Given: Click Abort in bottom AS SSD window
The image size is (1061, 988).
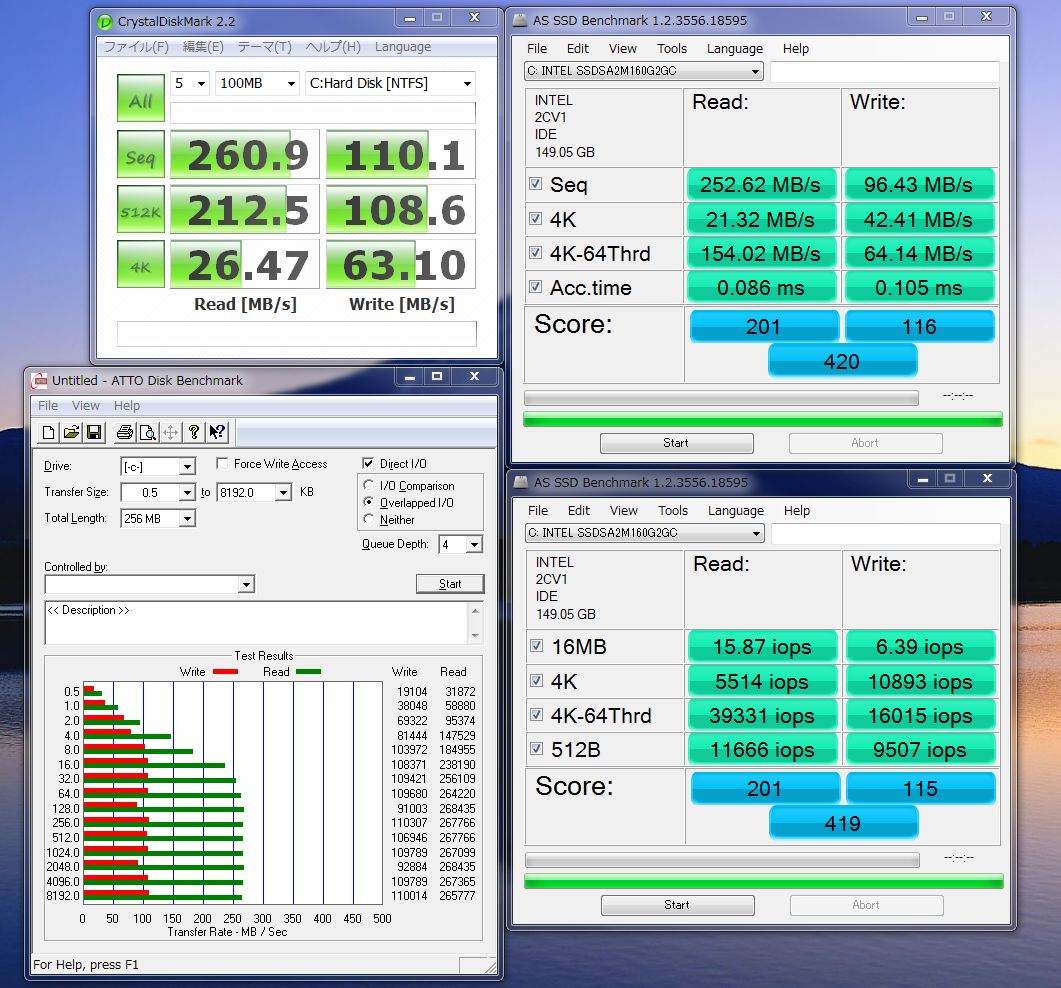Looking at the screenshot, I should [866, 905].
